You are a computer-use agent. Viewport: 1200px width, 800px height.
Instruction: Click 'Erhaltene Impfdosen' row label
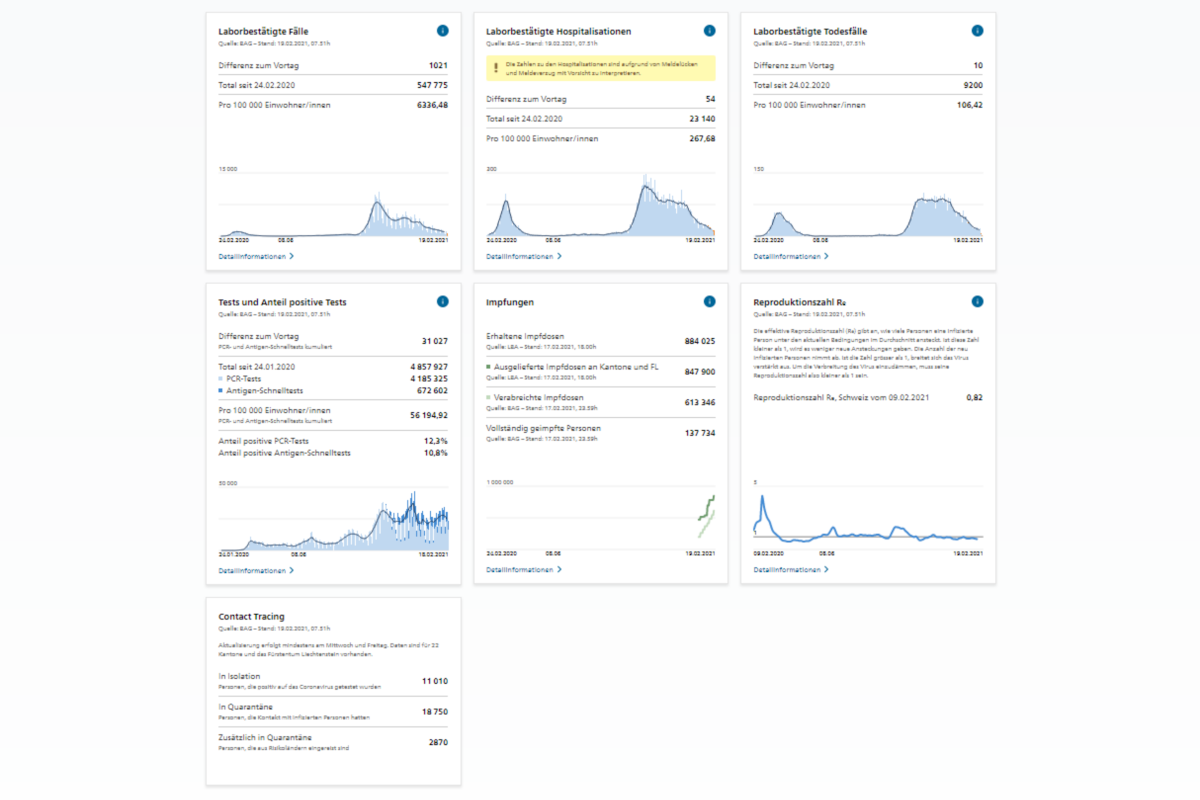pos(524,337)
